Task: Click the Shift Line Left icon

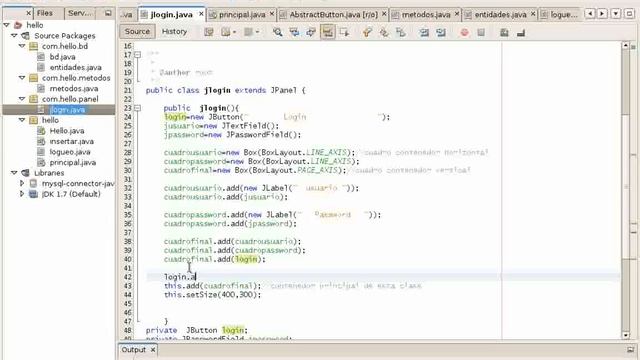Action: 424,32
